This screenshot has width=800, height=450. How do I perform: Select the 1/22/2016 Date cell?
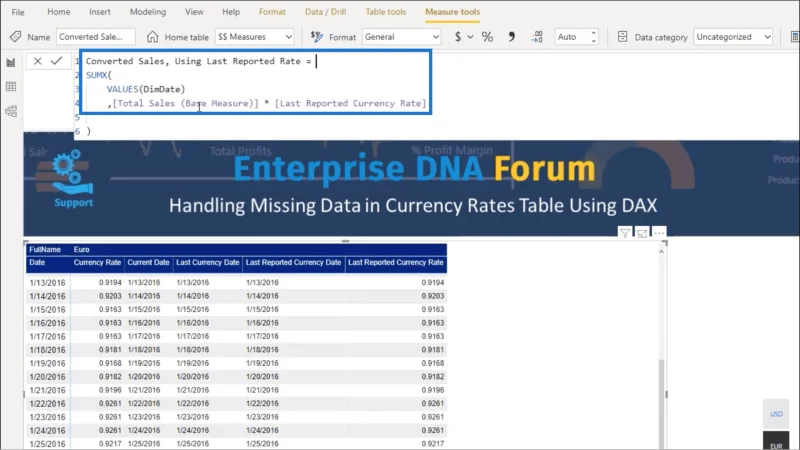pyautogui.click(x=47, y=404)
